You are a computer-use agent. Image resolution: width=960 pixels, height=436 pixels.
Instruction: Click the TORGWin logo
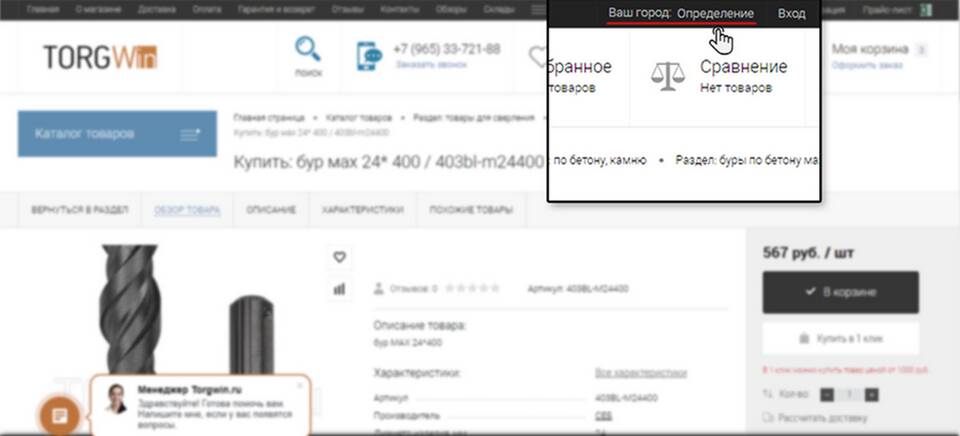[99, 58]
